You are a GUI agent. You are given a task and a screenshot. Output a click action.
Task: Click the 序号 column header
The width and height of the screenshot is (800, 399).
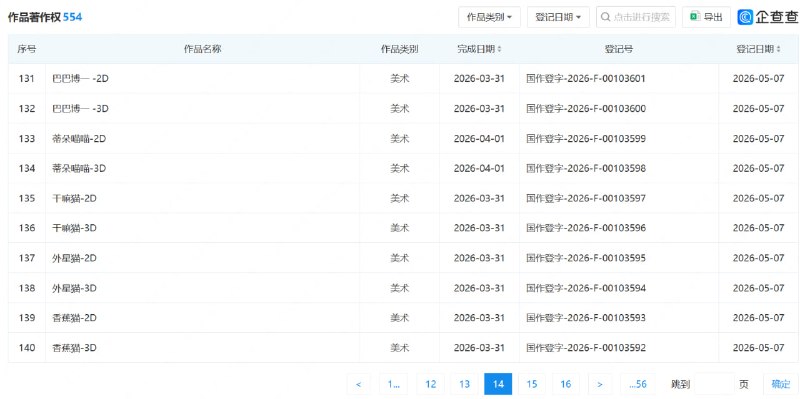27,49
